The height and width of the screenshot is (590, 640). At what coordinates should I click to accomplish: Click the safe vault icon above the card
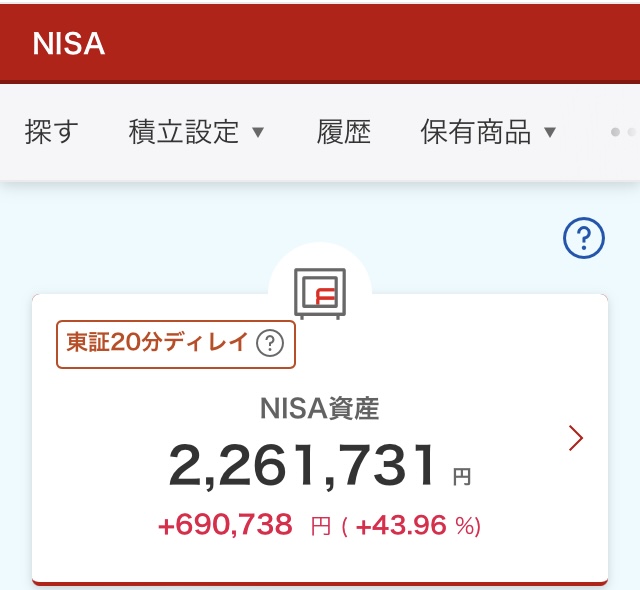pos(320,293)
